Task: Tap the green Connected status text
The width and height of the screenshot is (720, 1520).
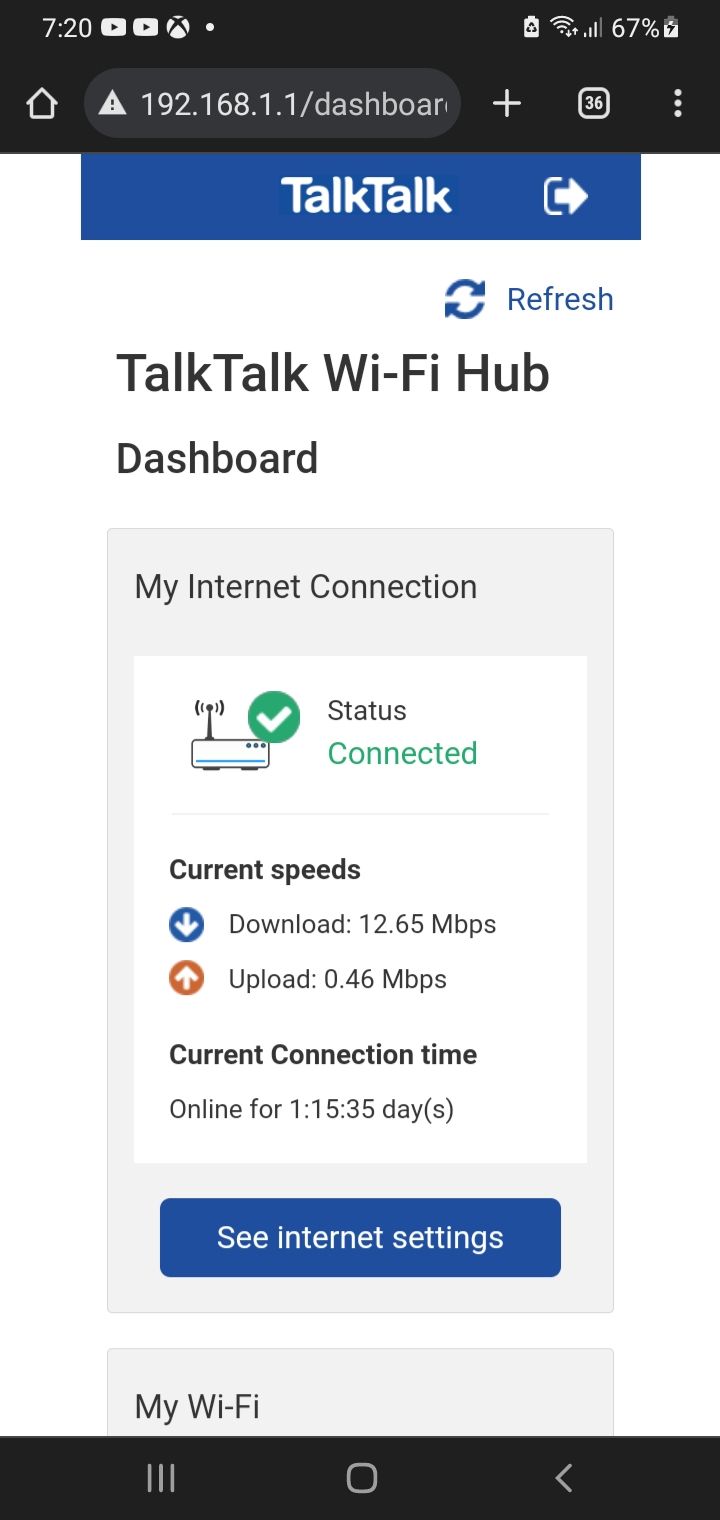Action: [402, 753]
